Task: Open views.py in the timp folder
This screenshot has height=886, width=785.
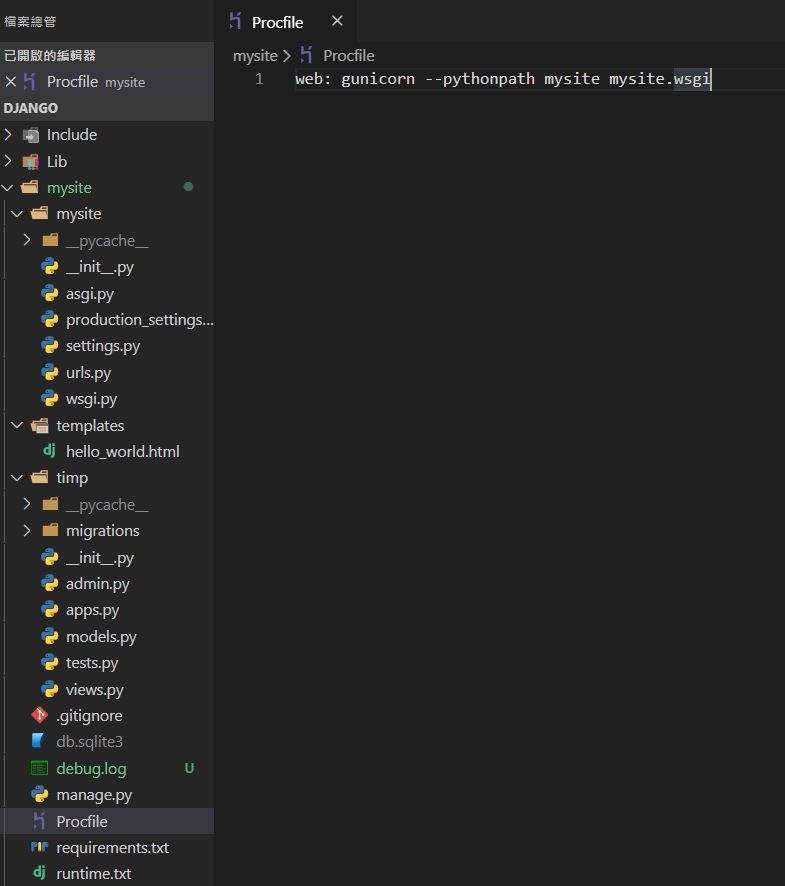Action: 95,690
